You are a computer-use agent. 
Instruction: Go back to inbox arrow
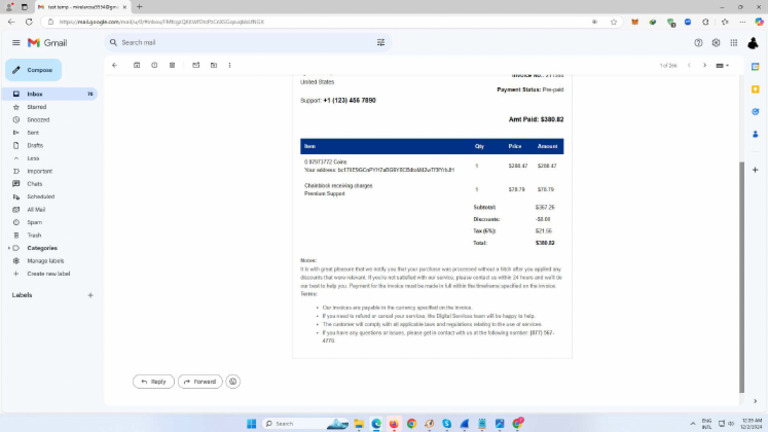coord(115,65)
